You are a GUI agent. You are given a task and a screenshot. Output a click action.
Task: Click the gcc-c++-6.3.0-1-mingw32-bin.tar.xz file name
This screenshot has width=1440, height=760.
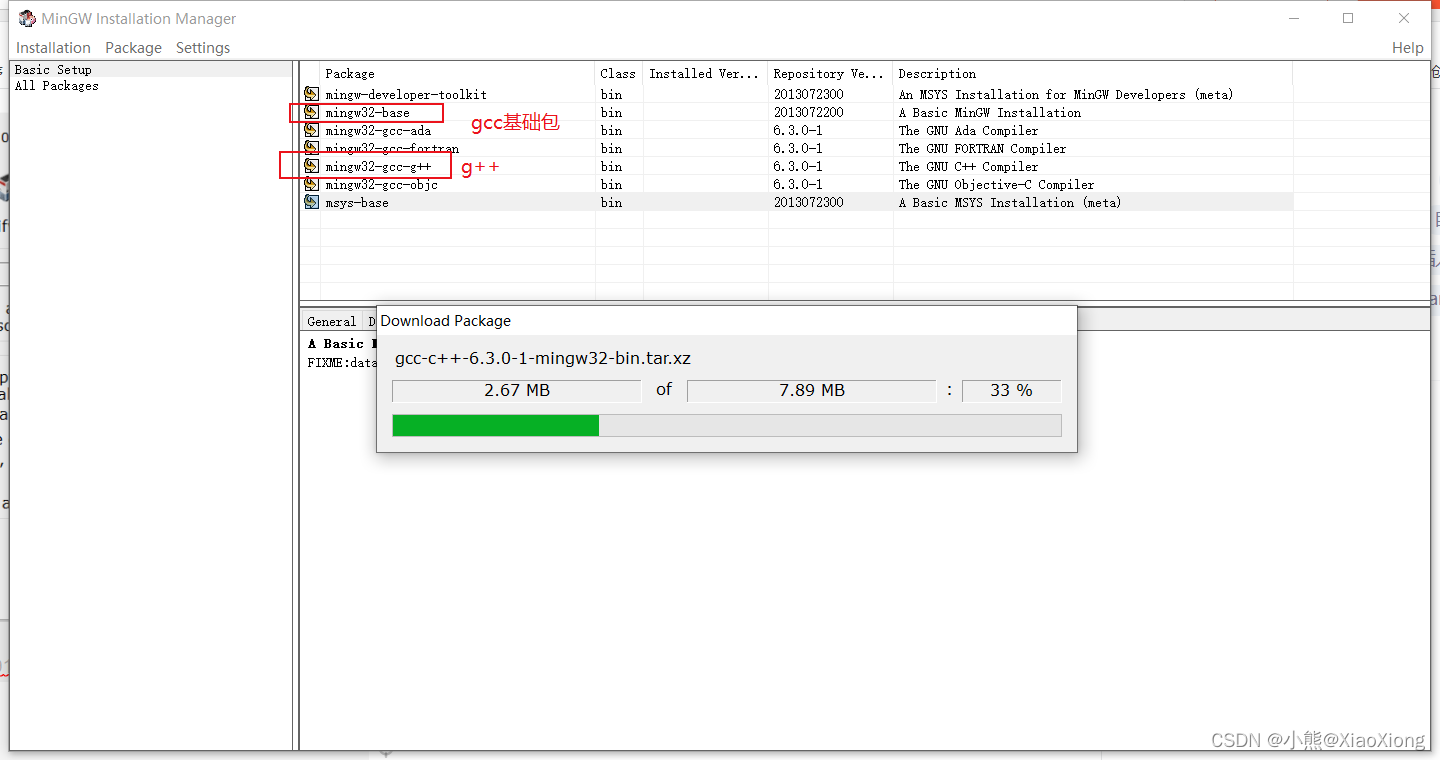543,358
